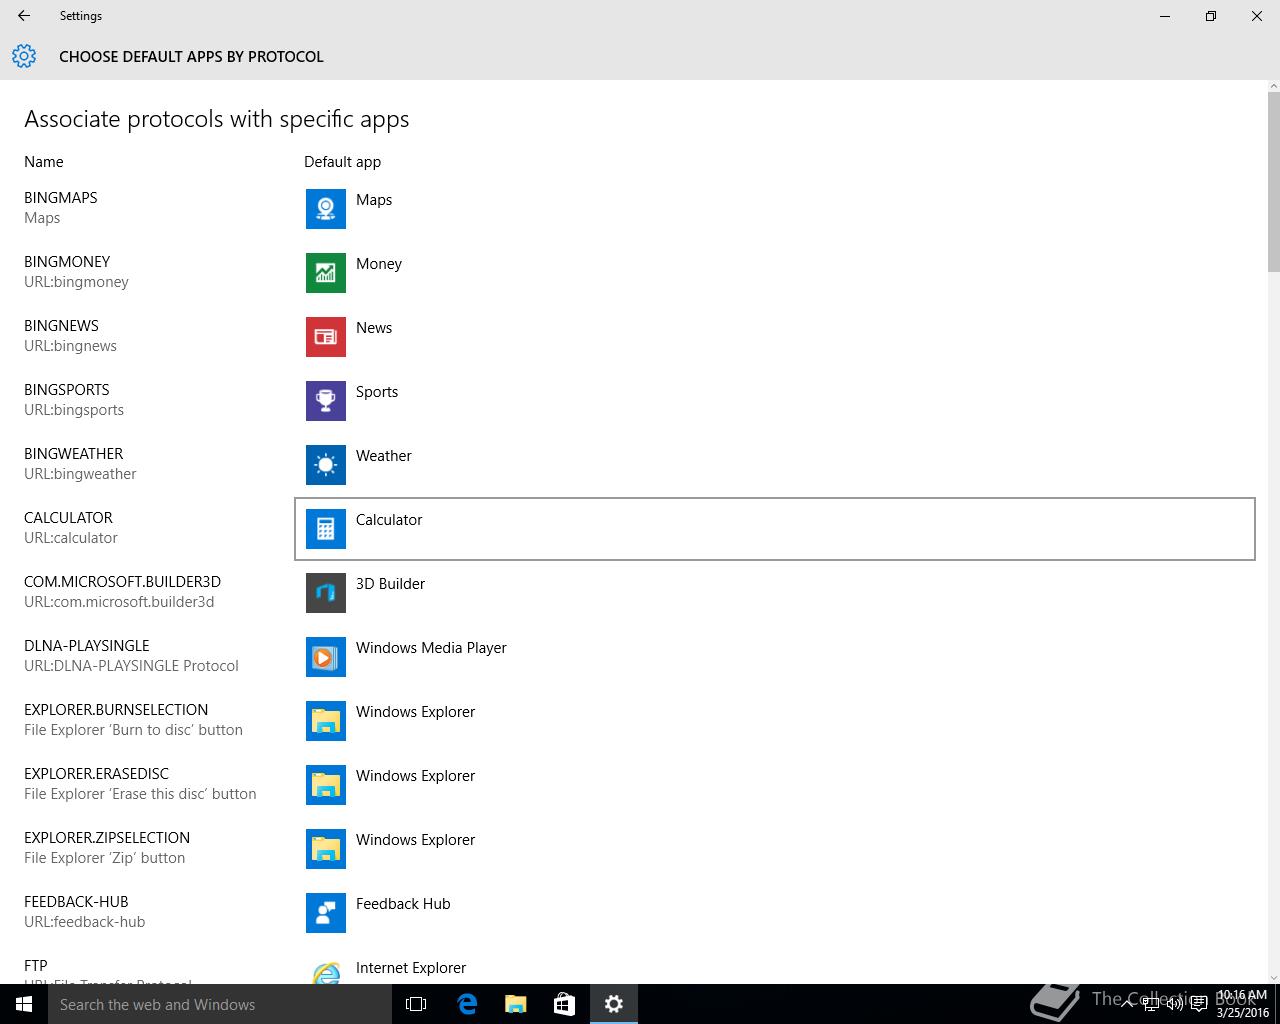Click the BINGMONEY protocol name
The image size is (1280, 1024).
pyautogui.click(x=67, y=262)
